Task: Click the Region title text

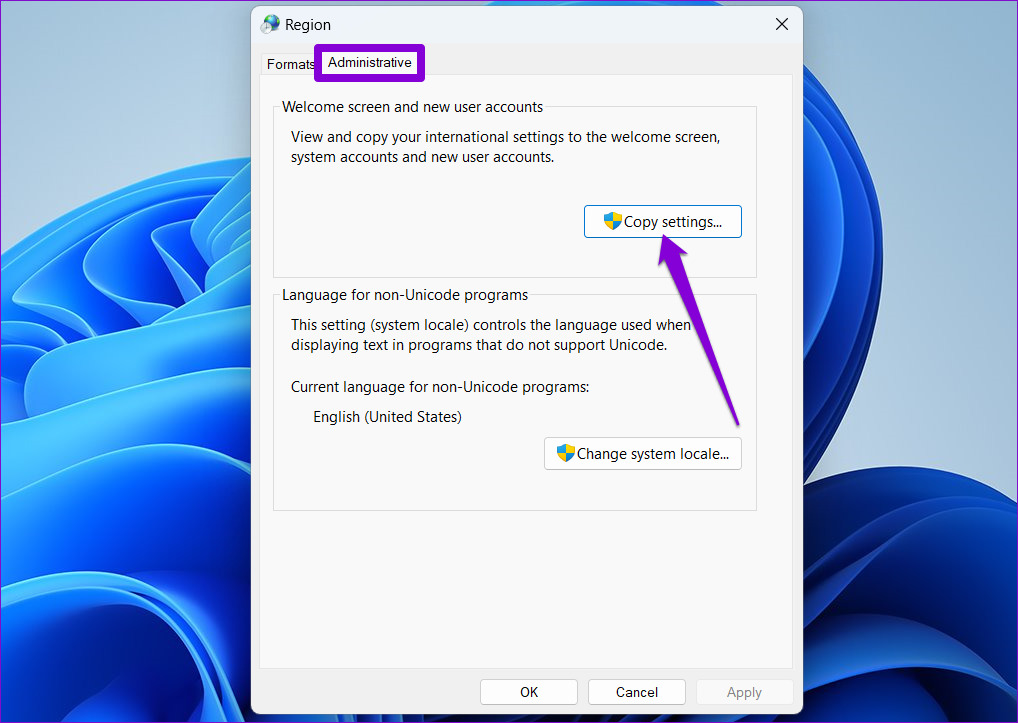Action: point(308,25)
